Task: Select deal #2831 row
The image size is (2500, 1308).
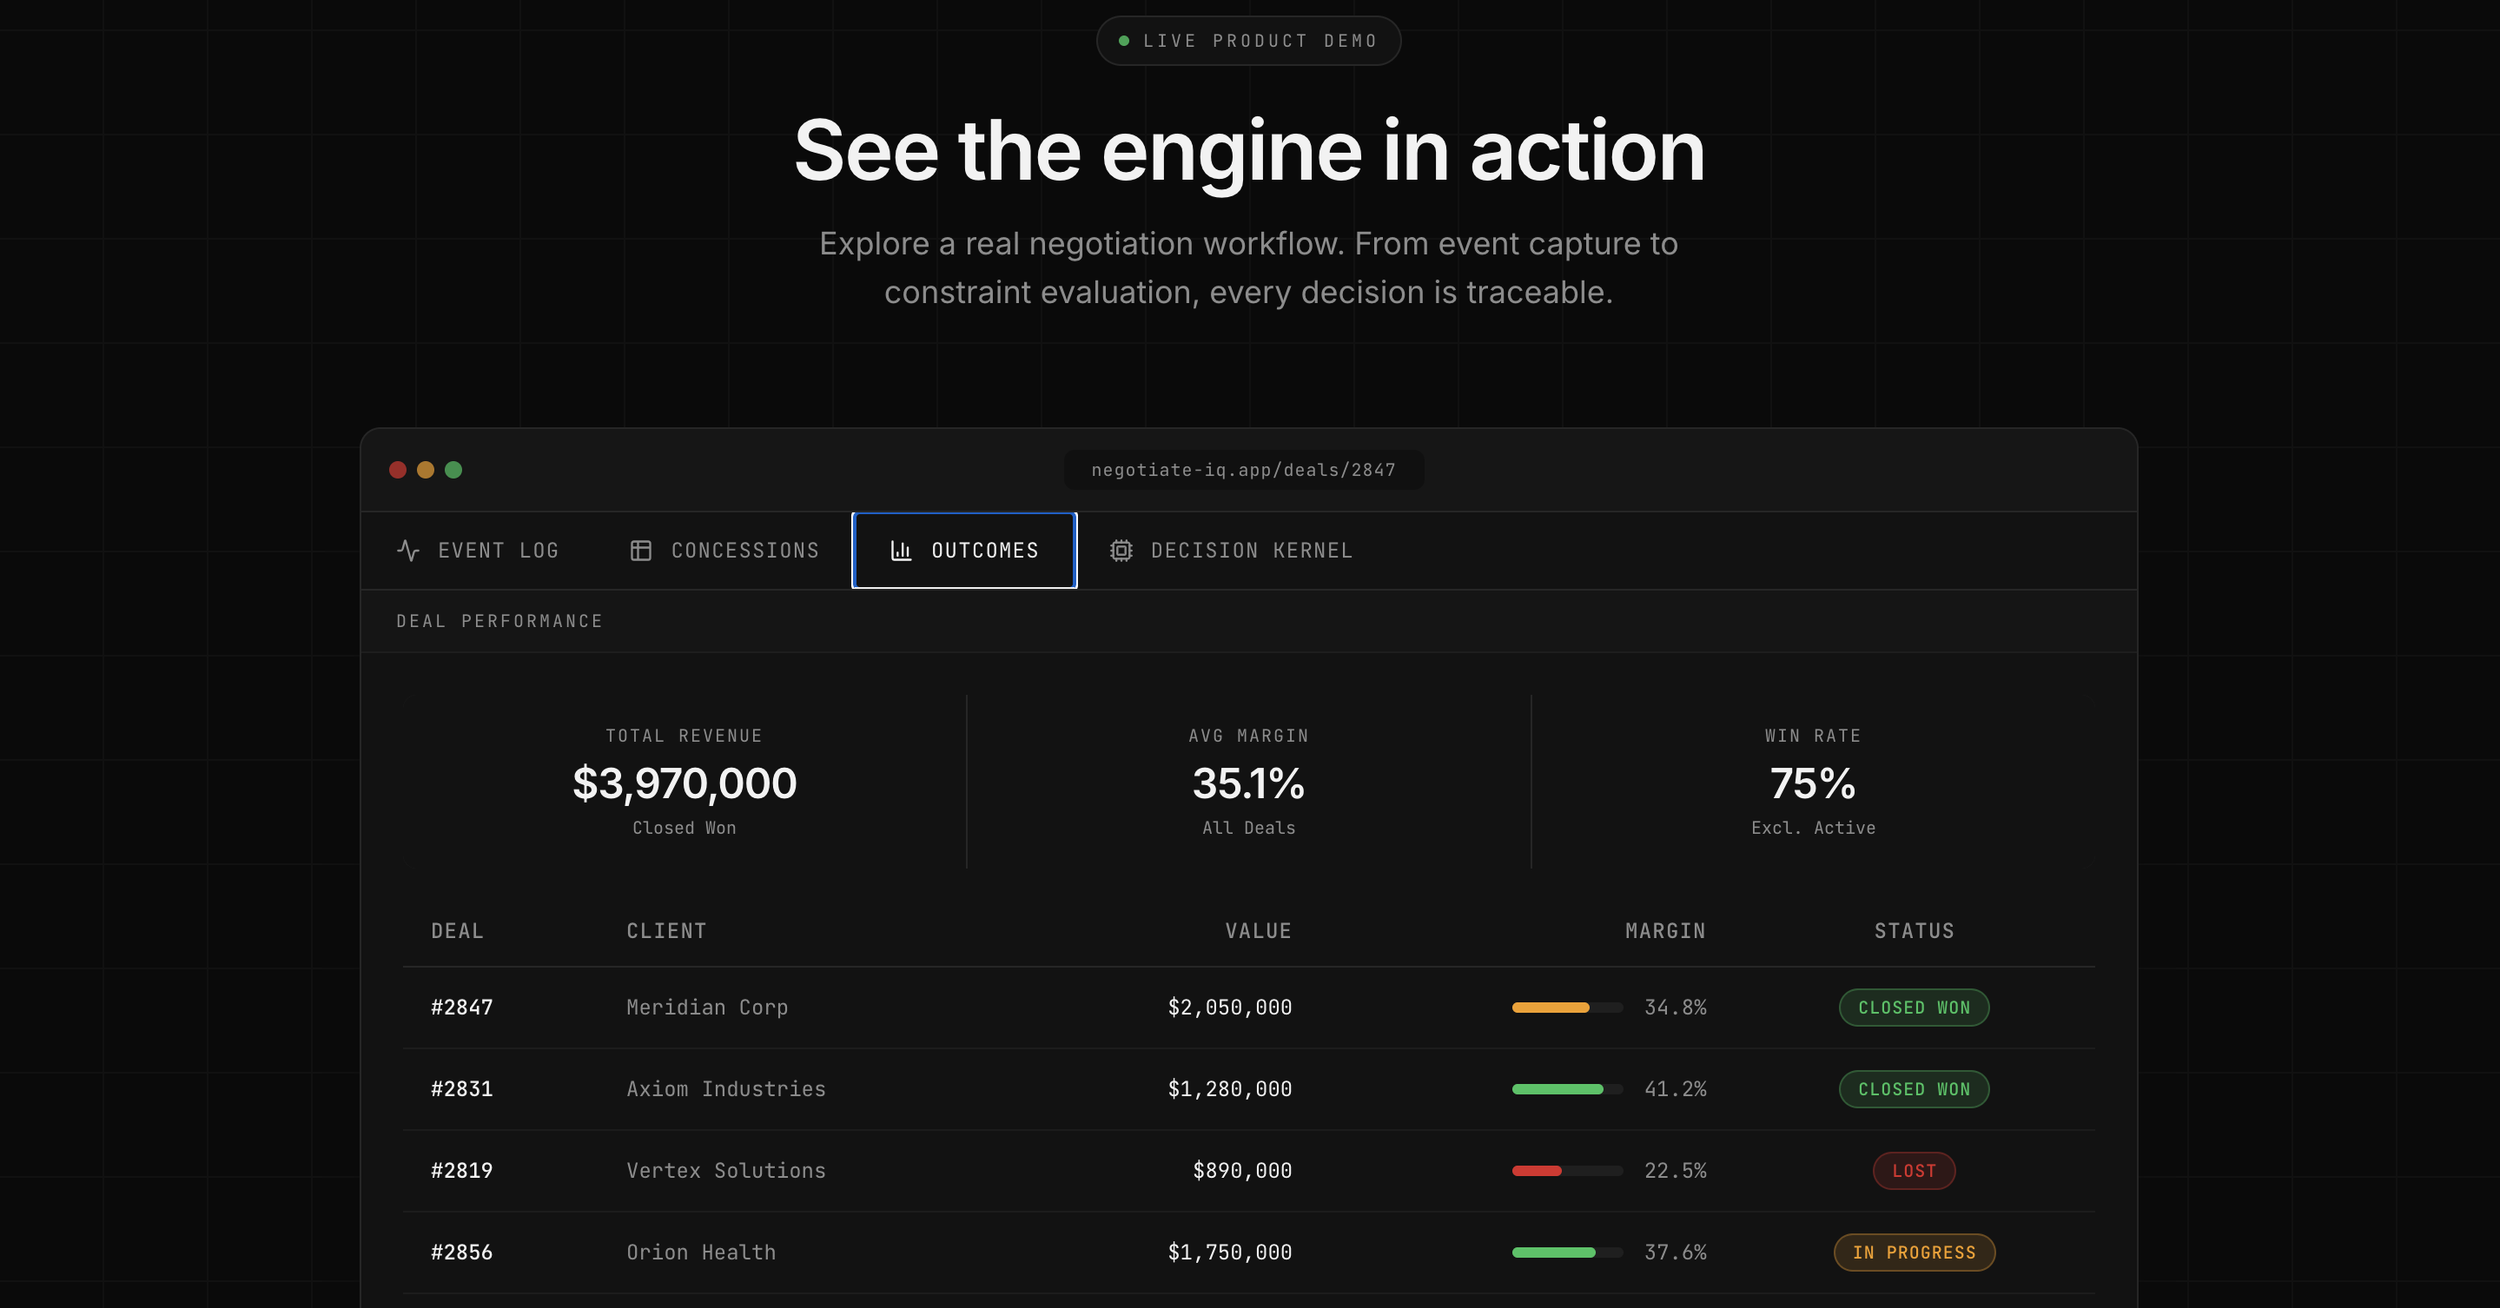Action: click(462, 1089)
